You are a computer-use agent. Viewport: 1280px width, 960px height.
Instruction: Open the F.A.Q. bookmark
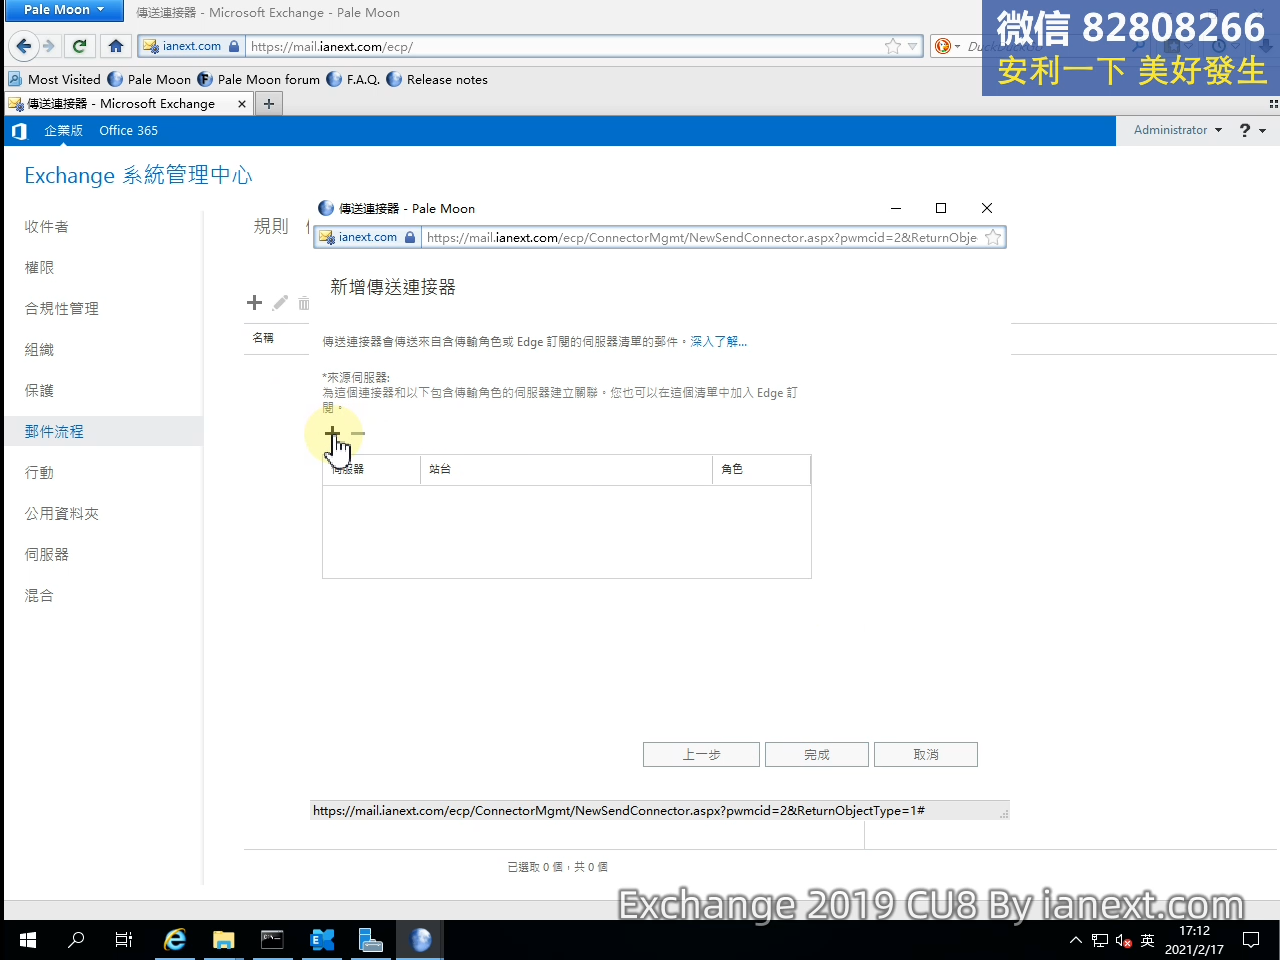(x=353, y=80)
